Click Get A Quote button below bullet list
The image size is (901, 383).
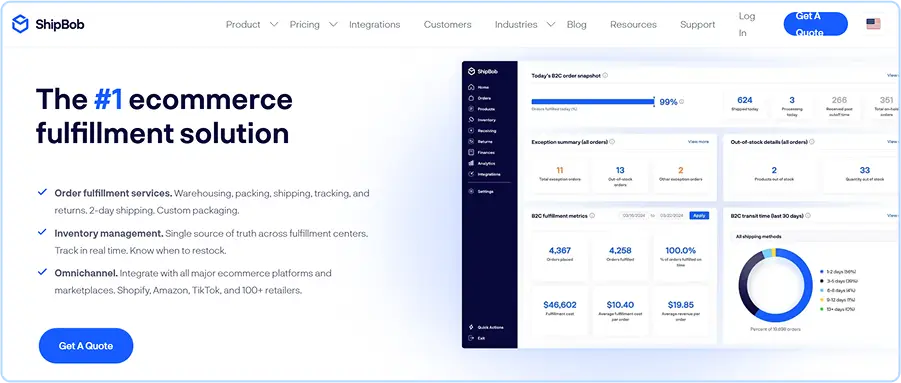click(x=86, y=346)
